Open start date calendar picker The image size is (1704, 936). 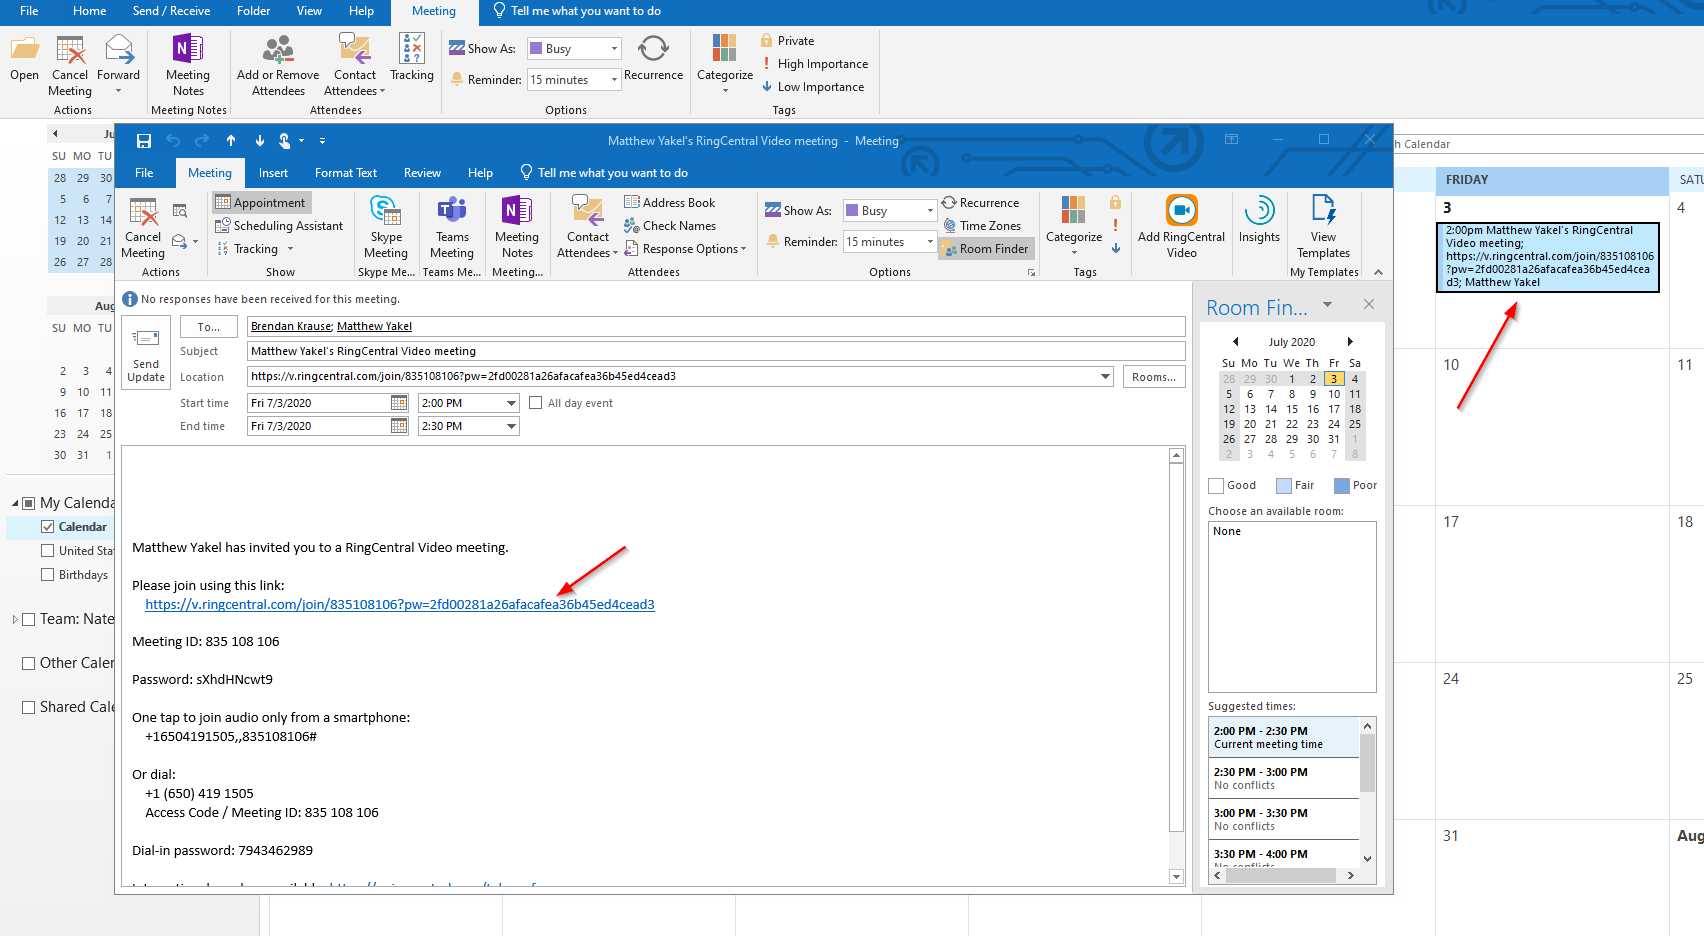pos(399,402)
